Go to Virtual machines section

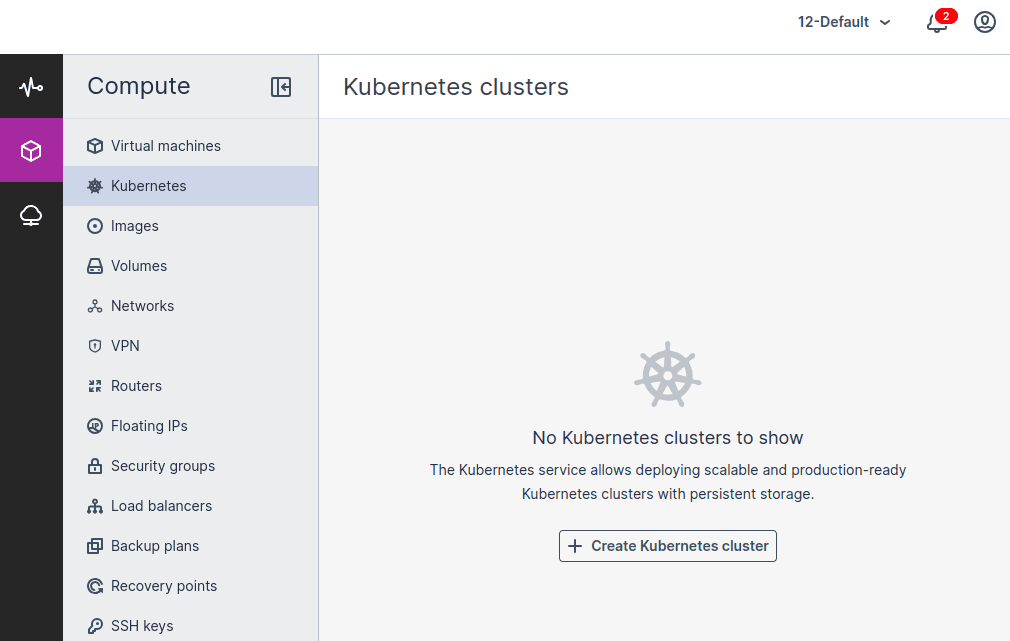pyautogui.click(x=191, y=146)
